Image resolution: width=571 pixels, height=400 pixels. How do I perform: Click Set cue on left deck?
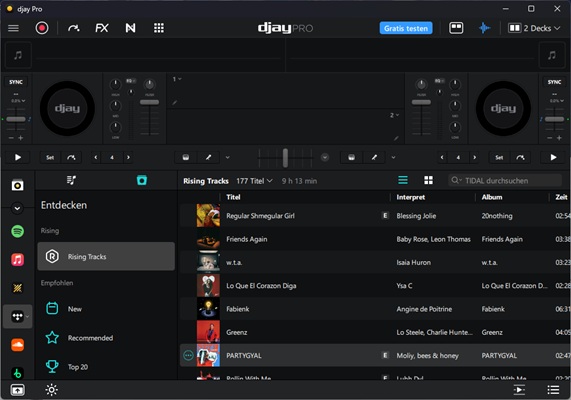[50, 157]
